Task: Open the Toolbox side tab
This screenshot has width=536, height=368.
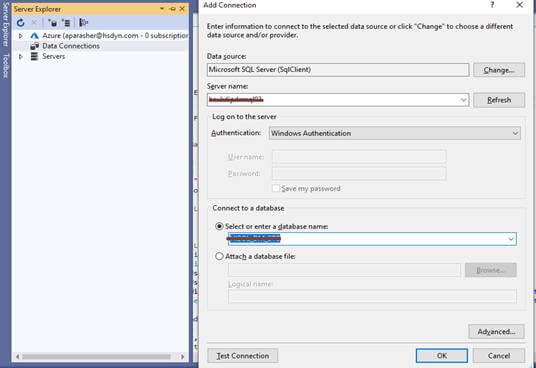Action: tap(6, 66)
